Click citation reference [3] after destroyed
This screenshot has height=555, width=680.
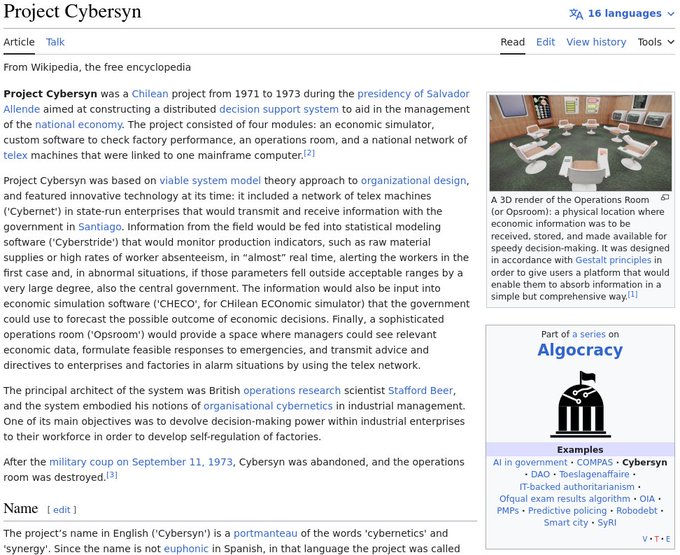112,474
